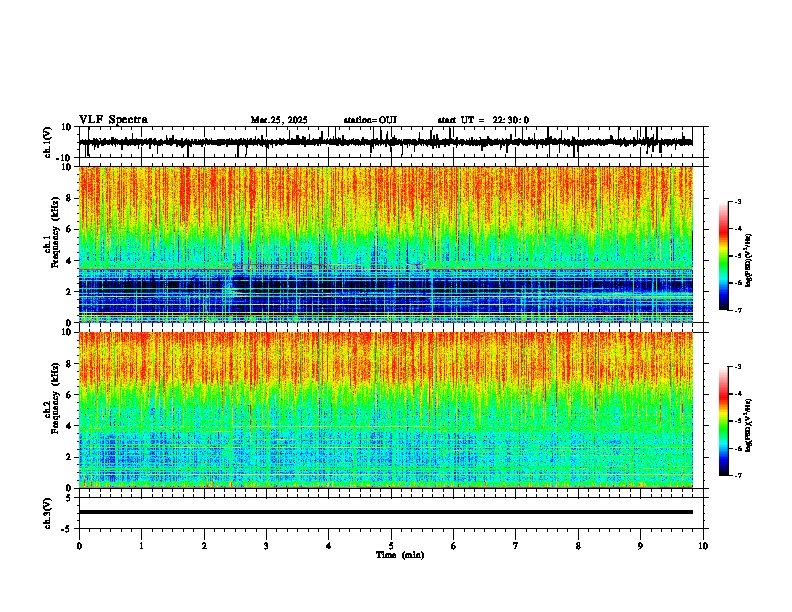Click the station label beginning "station="

[x=370, y=120]
